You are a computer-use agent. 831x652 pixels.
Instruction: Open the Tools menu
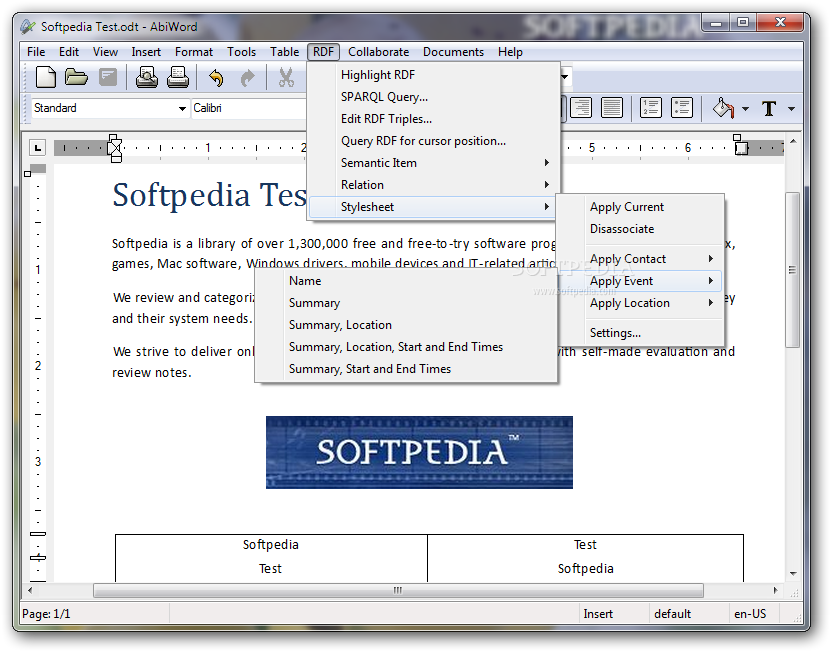pos(242,52)
